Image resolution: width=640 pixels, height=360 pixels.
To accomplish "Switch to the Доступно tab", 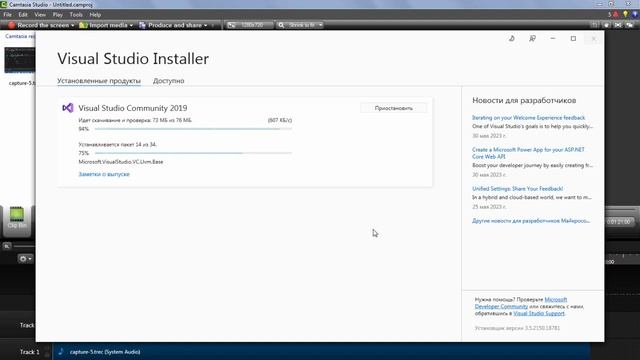I will [x=169, y=81].
